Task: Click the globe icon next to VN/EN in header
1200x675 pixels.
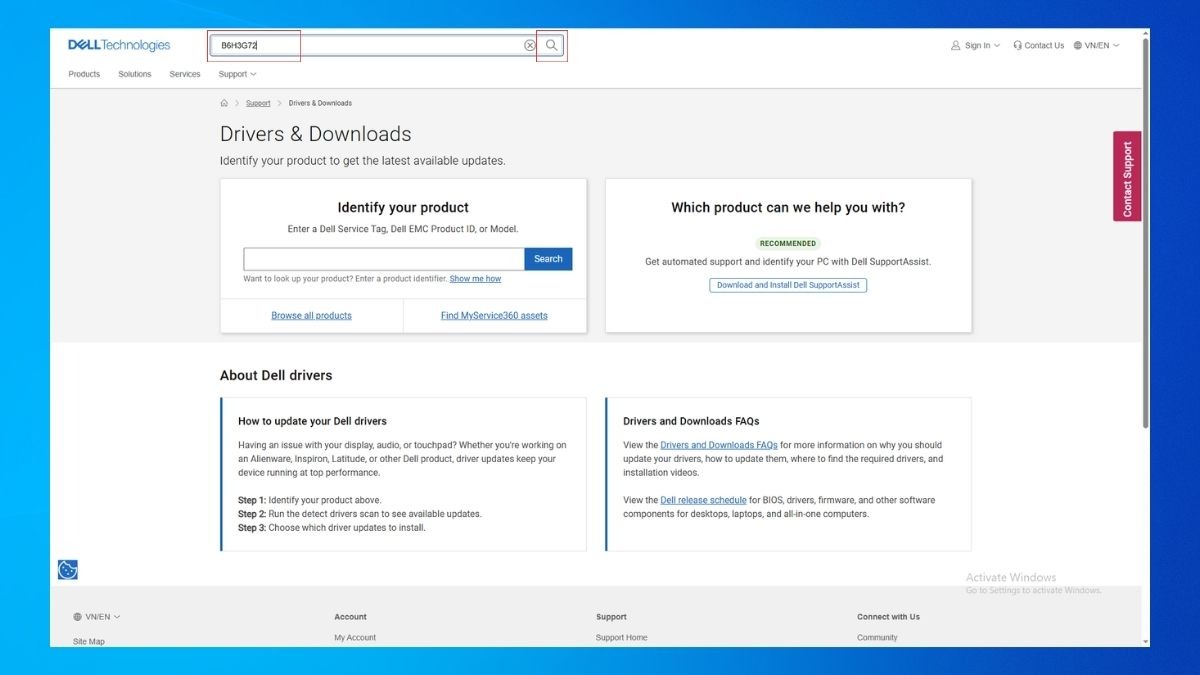Action: tap(1077, 45)
